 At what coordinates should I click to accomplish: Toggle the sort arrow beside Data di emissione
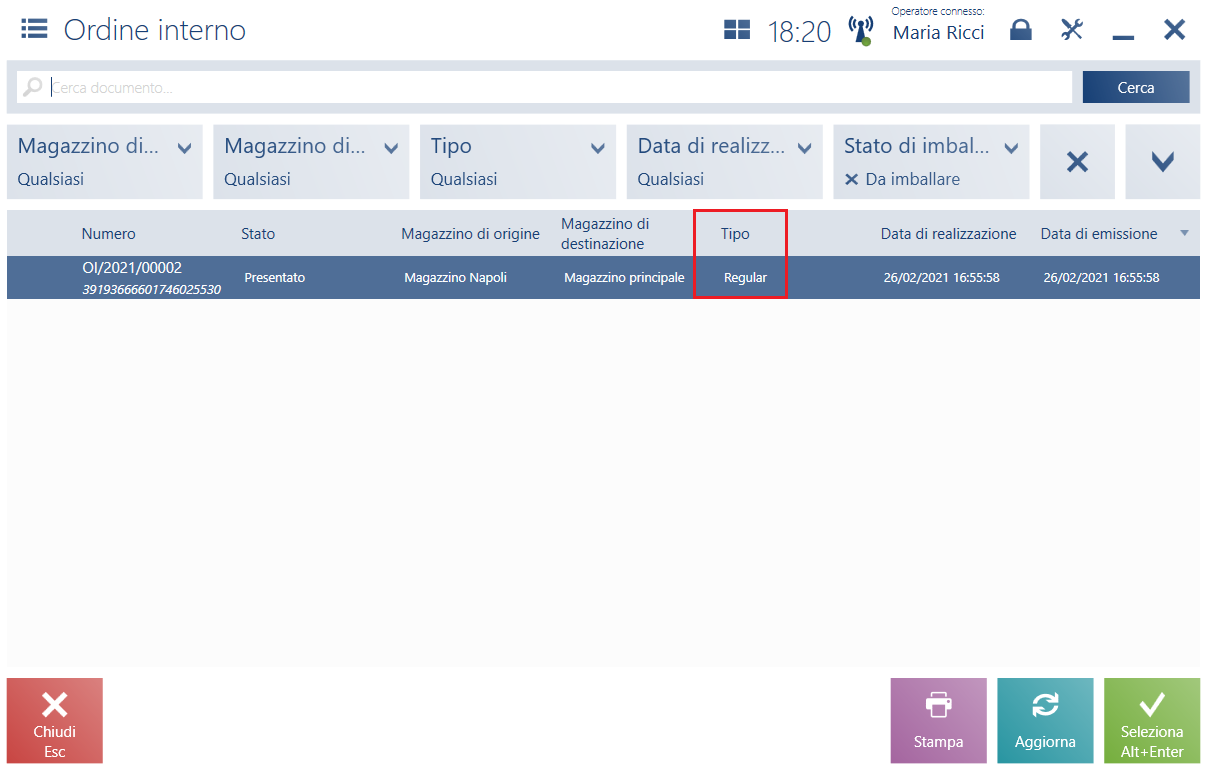pos(1185,233)
